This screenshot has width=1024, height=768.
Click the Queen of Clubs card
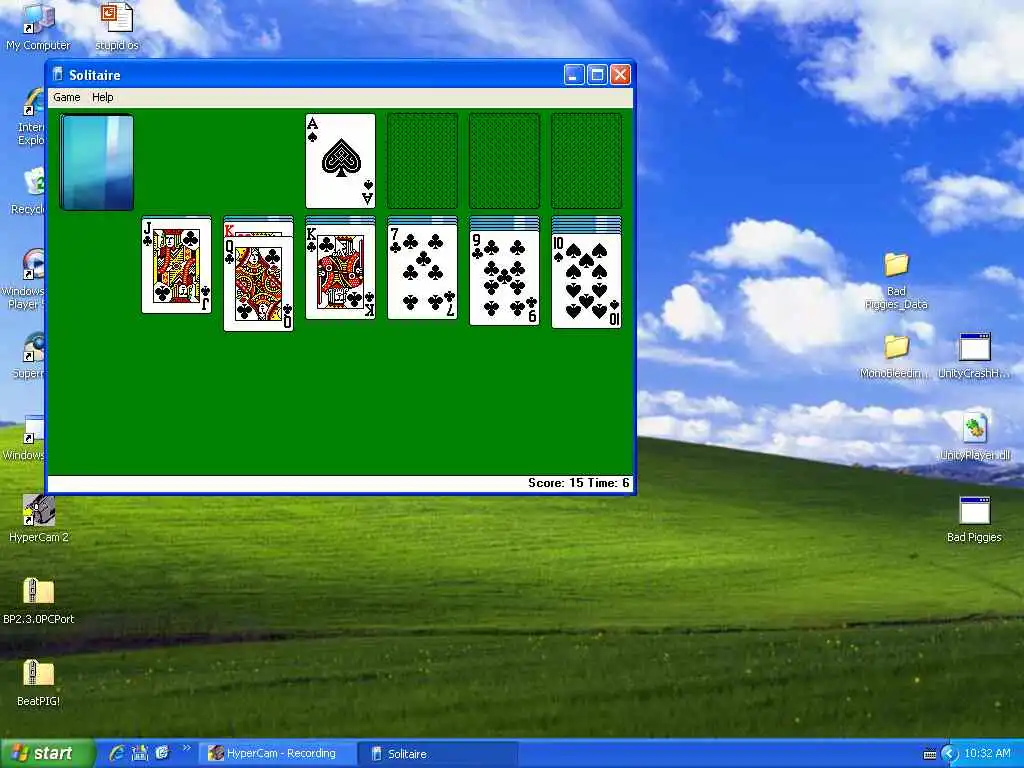tap(259, 283)
